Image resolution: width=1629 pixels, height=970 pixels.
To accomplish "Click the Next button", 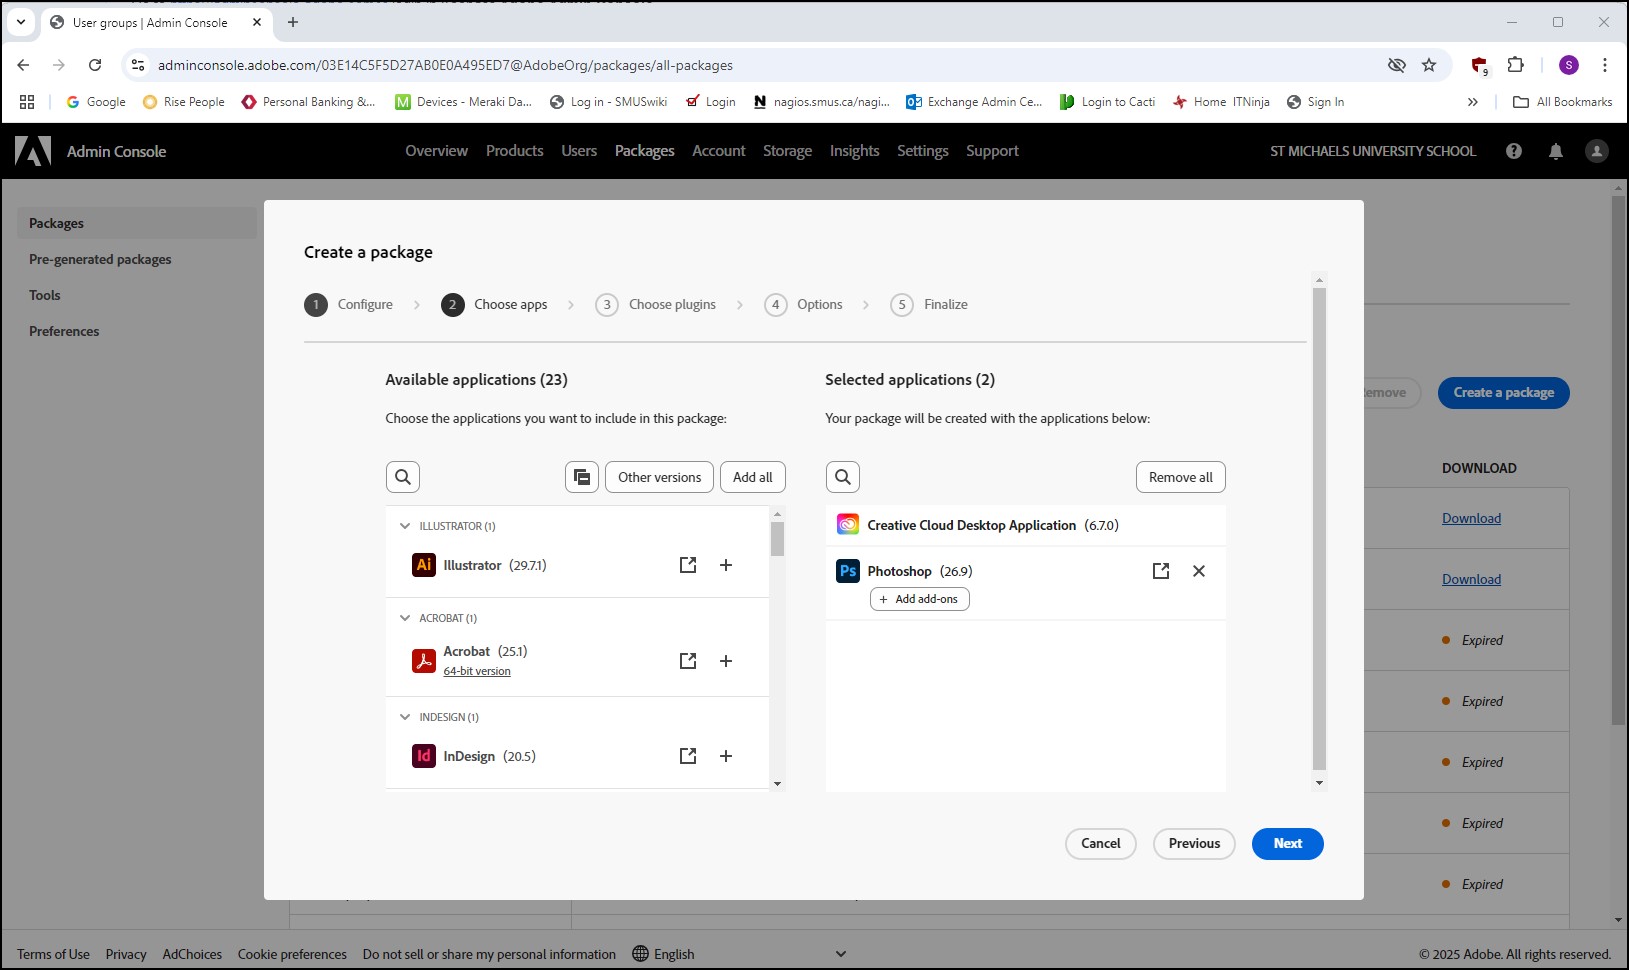I will tap(1287, 844).
